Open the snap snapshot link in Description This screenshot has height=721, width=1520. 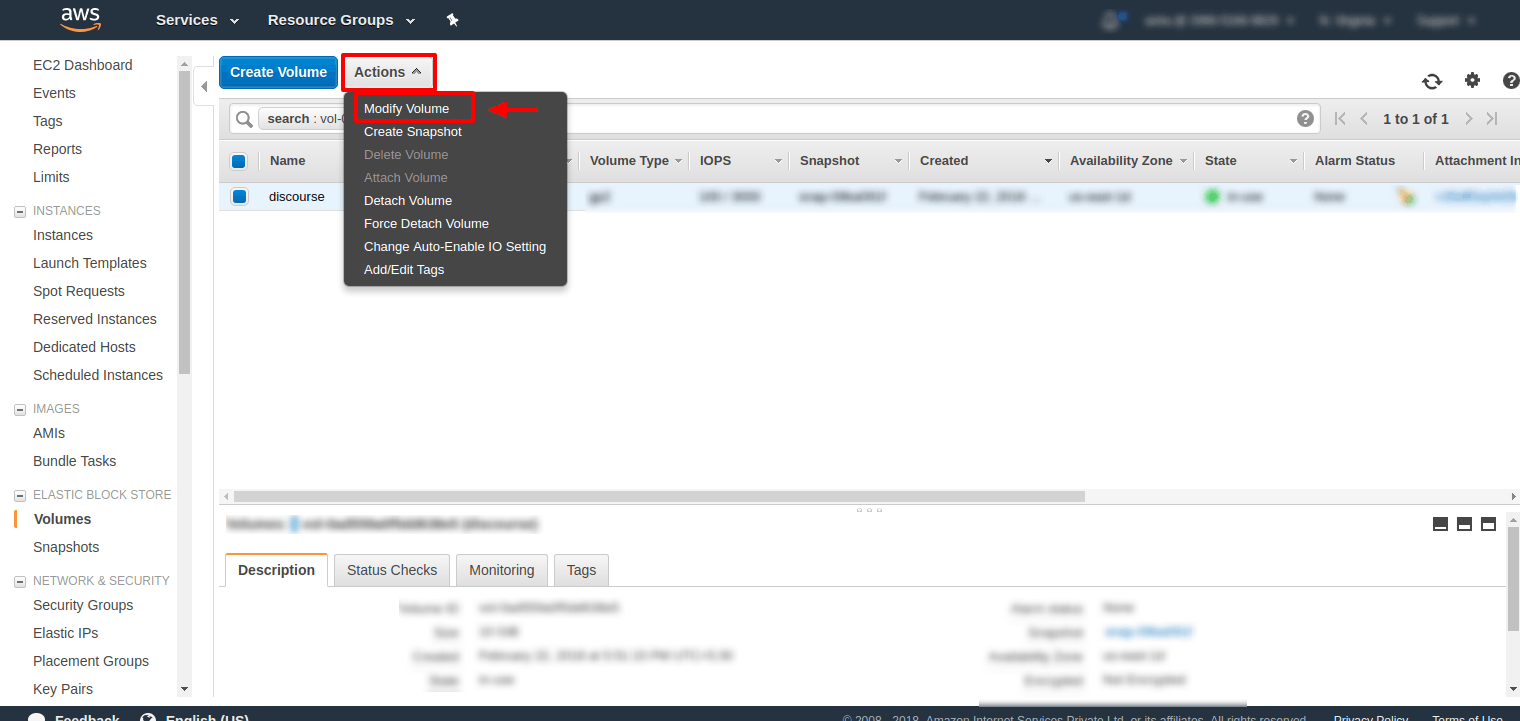pyautogui.click(x=1147, y=631)
